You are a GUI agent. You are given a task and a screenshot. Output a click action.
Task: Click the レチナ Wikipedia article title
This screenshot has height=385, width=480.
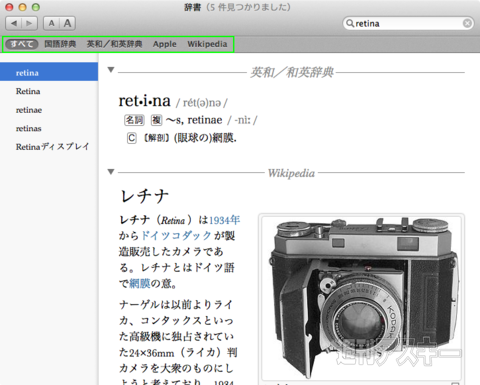click(x=145, y=196)
